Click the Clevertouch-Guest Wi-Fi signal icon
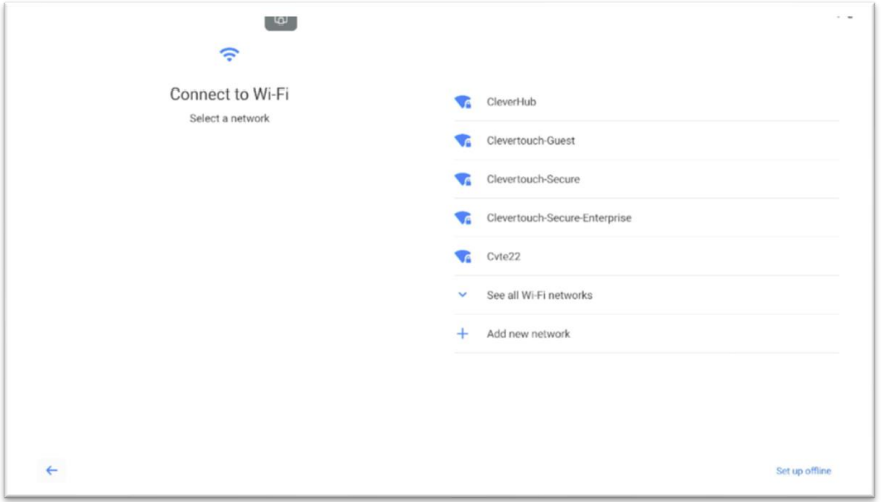This screenshot has width=881, height=502. 463,141
